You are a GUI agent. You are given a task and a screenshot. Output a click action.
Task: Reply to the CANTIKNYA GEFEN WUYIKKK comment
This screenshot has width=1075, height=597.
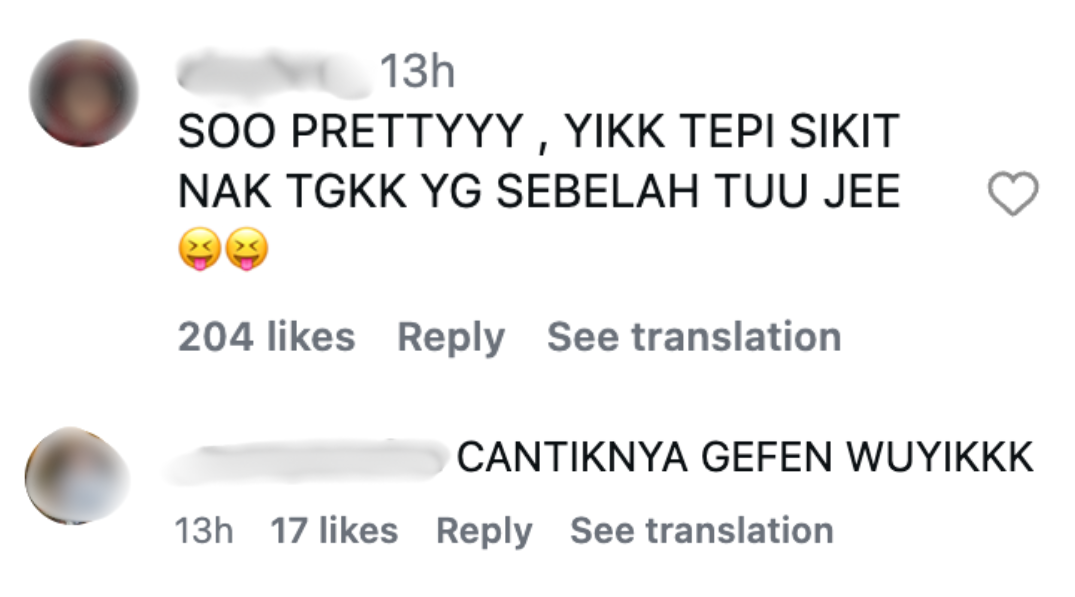tap(487, 529)
